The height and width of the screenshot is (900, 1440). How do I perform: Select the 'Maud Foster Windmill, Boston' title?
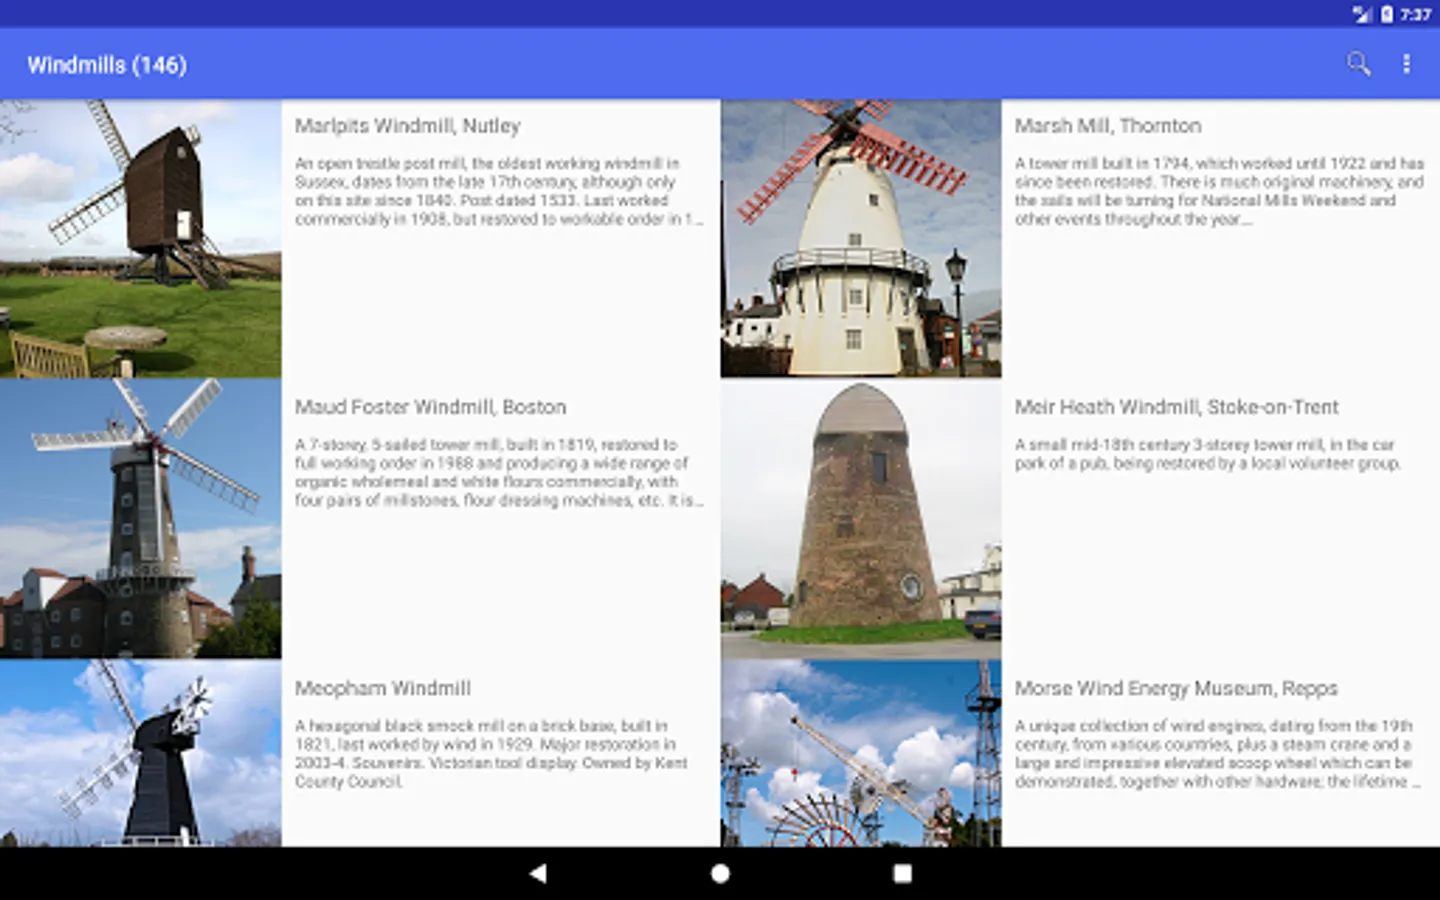[430, 407]
